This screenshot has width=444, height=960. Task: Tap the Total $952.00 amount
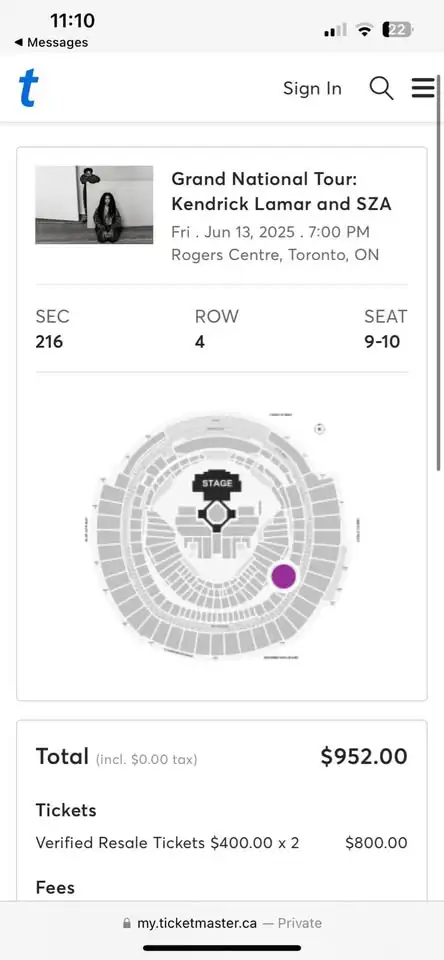(364, 756)
